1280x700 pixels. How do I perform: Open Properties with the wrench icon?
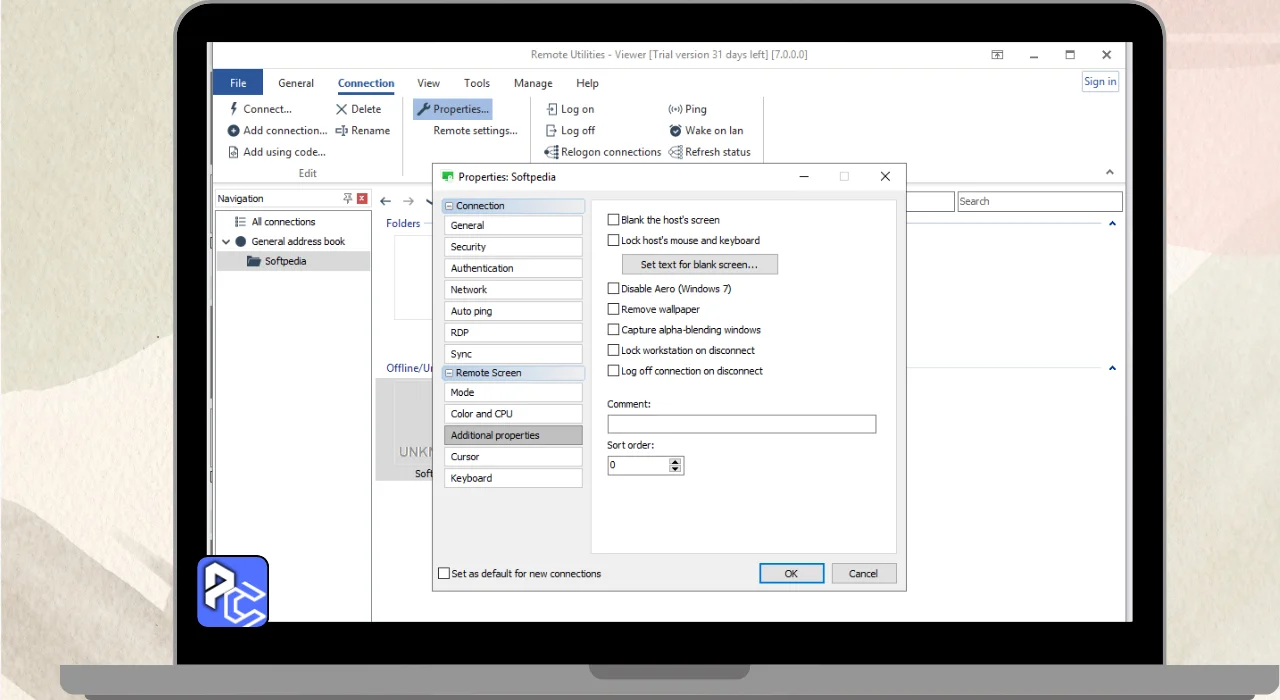point(423,109)
